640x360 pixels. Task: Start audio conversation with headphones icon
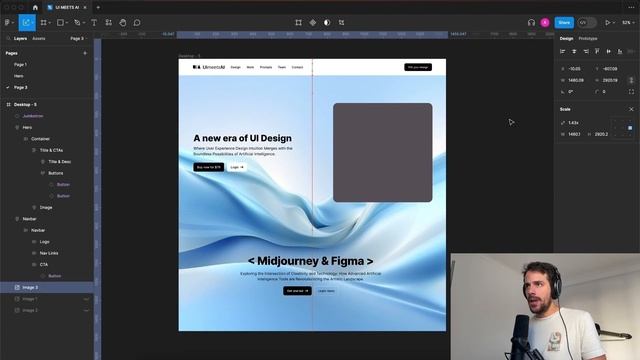click(x=531, y=23)
